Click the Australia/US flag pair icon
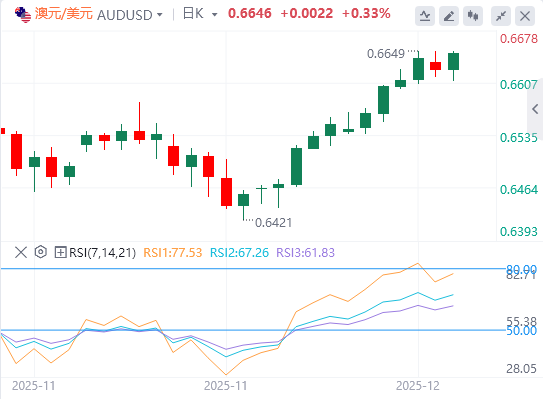Screen dimensions: 543x399 point(23,15)
